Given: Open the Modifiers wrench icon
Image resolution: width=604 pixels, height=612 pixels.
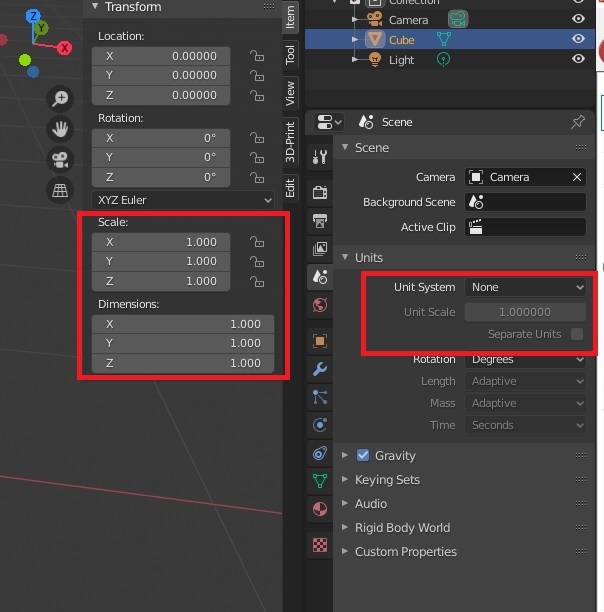Looking at the screenshot, I should [320, 369].
